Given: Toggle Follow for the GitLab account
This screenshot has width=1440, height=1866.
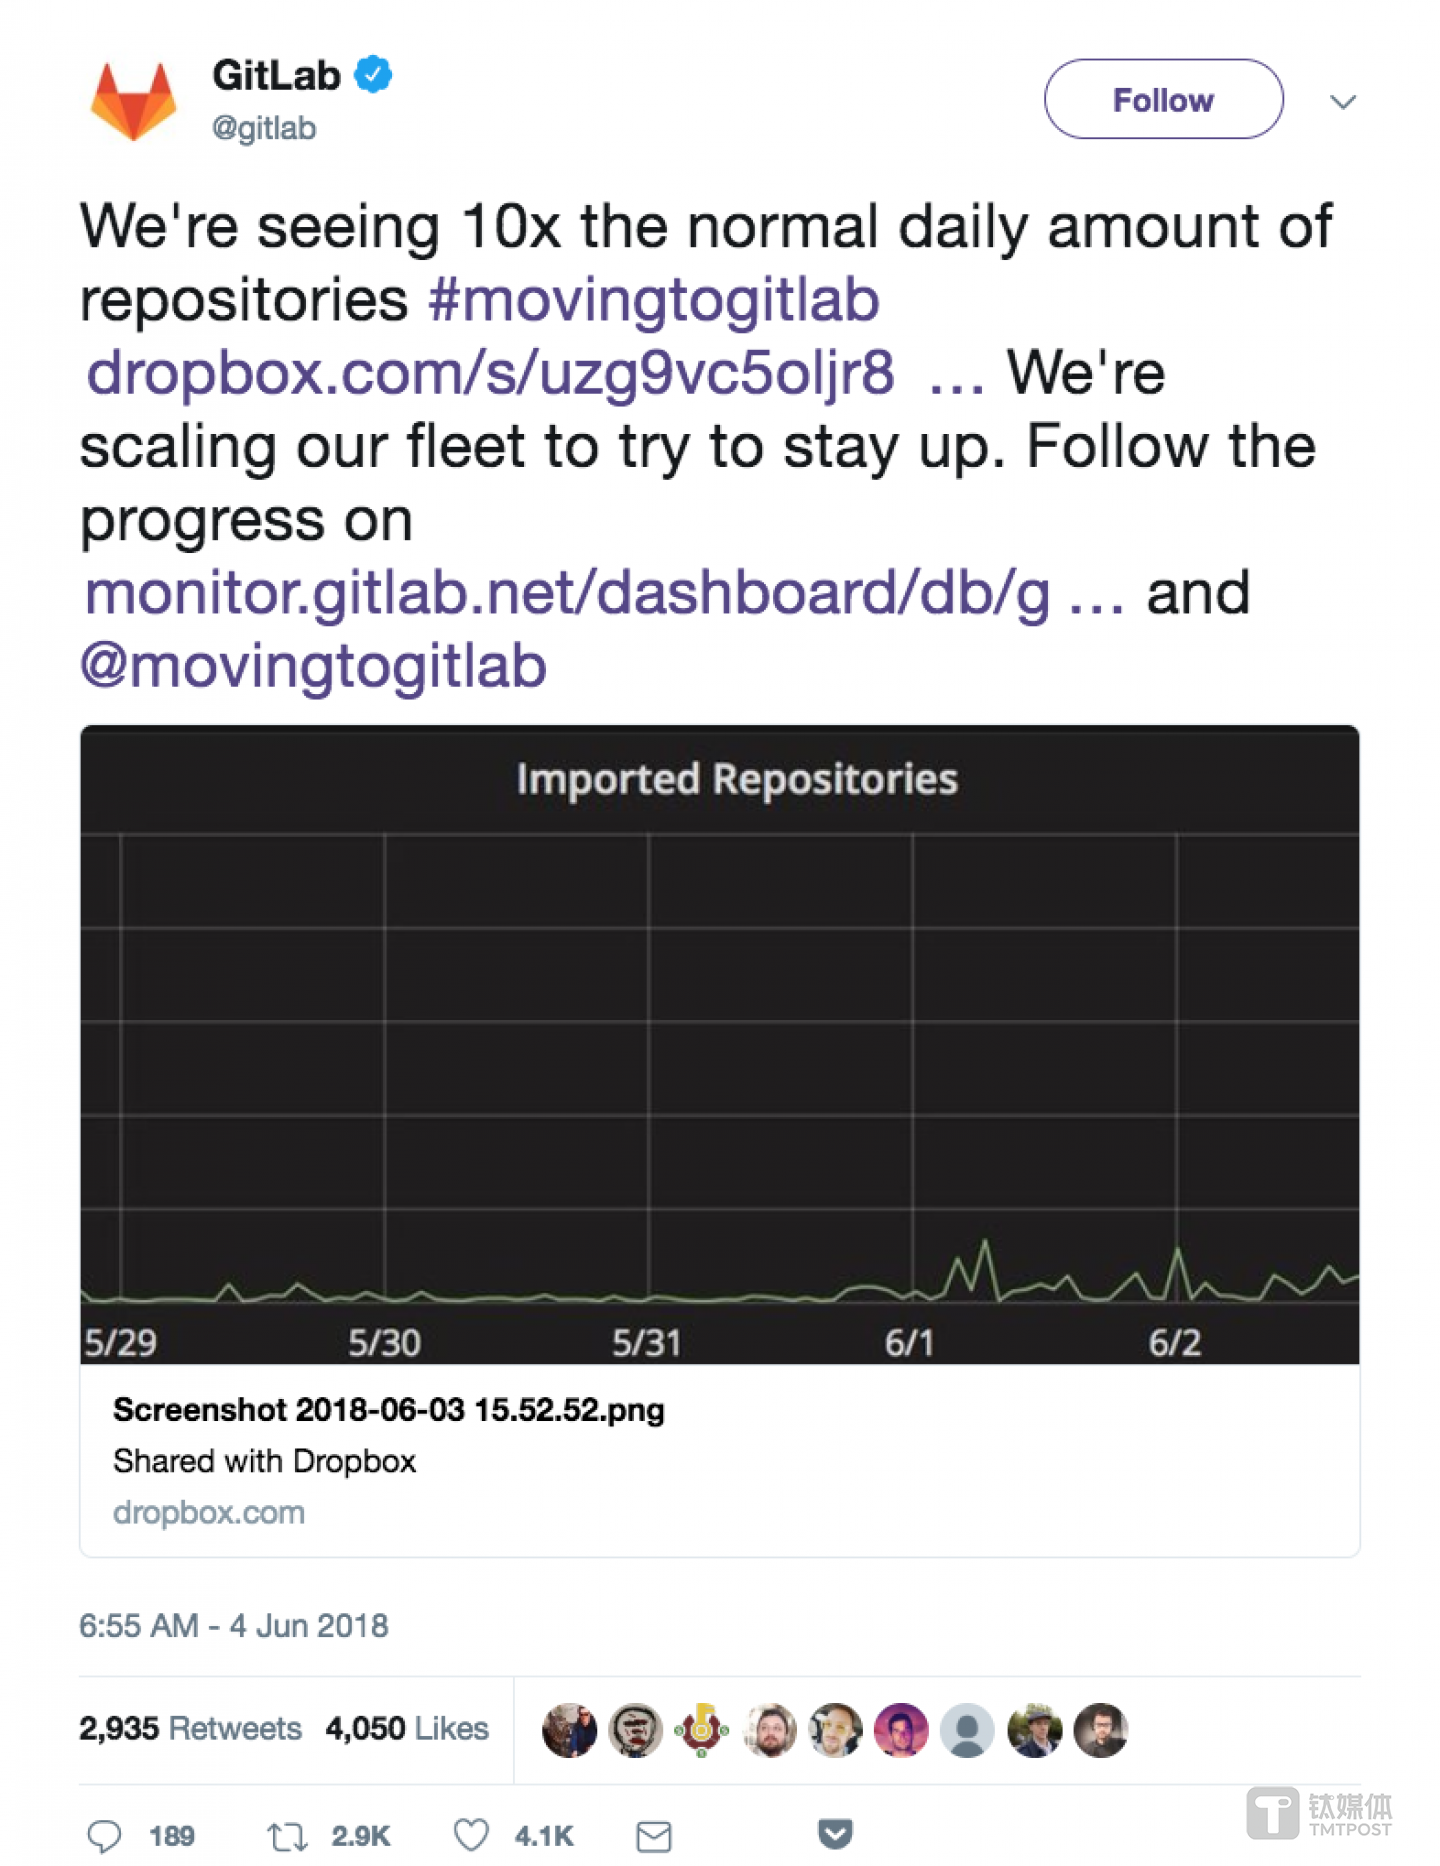Looking at the screenshot, I should tap(1163, 99).
